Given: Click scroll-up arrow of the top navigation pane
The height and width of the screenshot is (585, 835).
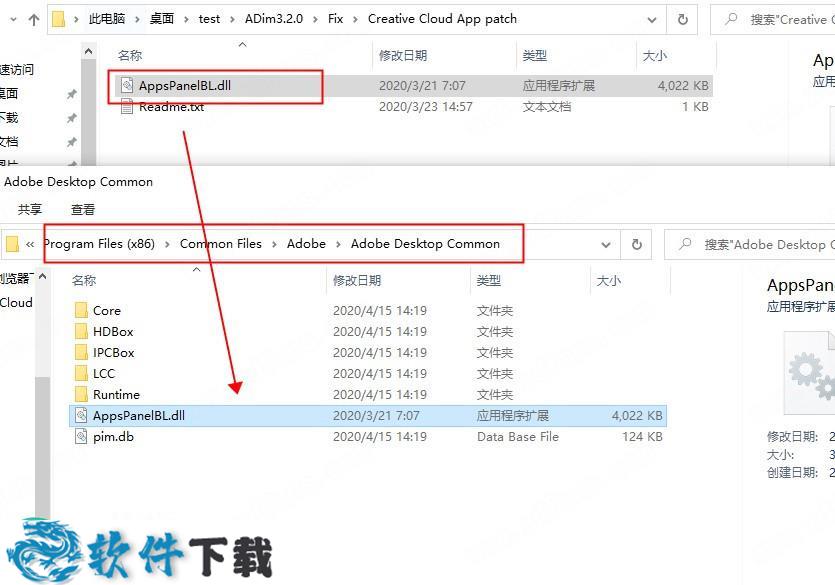Looking at the screenshot, I should point(88,52).
